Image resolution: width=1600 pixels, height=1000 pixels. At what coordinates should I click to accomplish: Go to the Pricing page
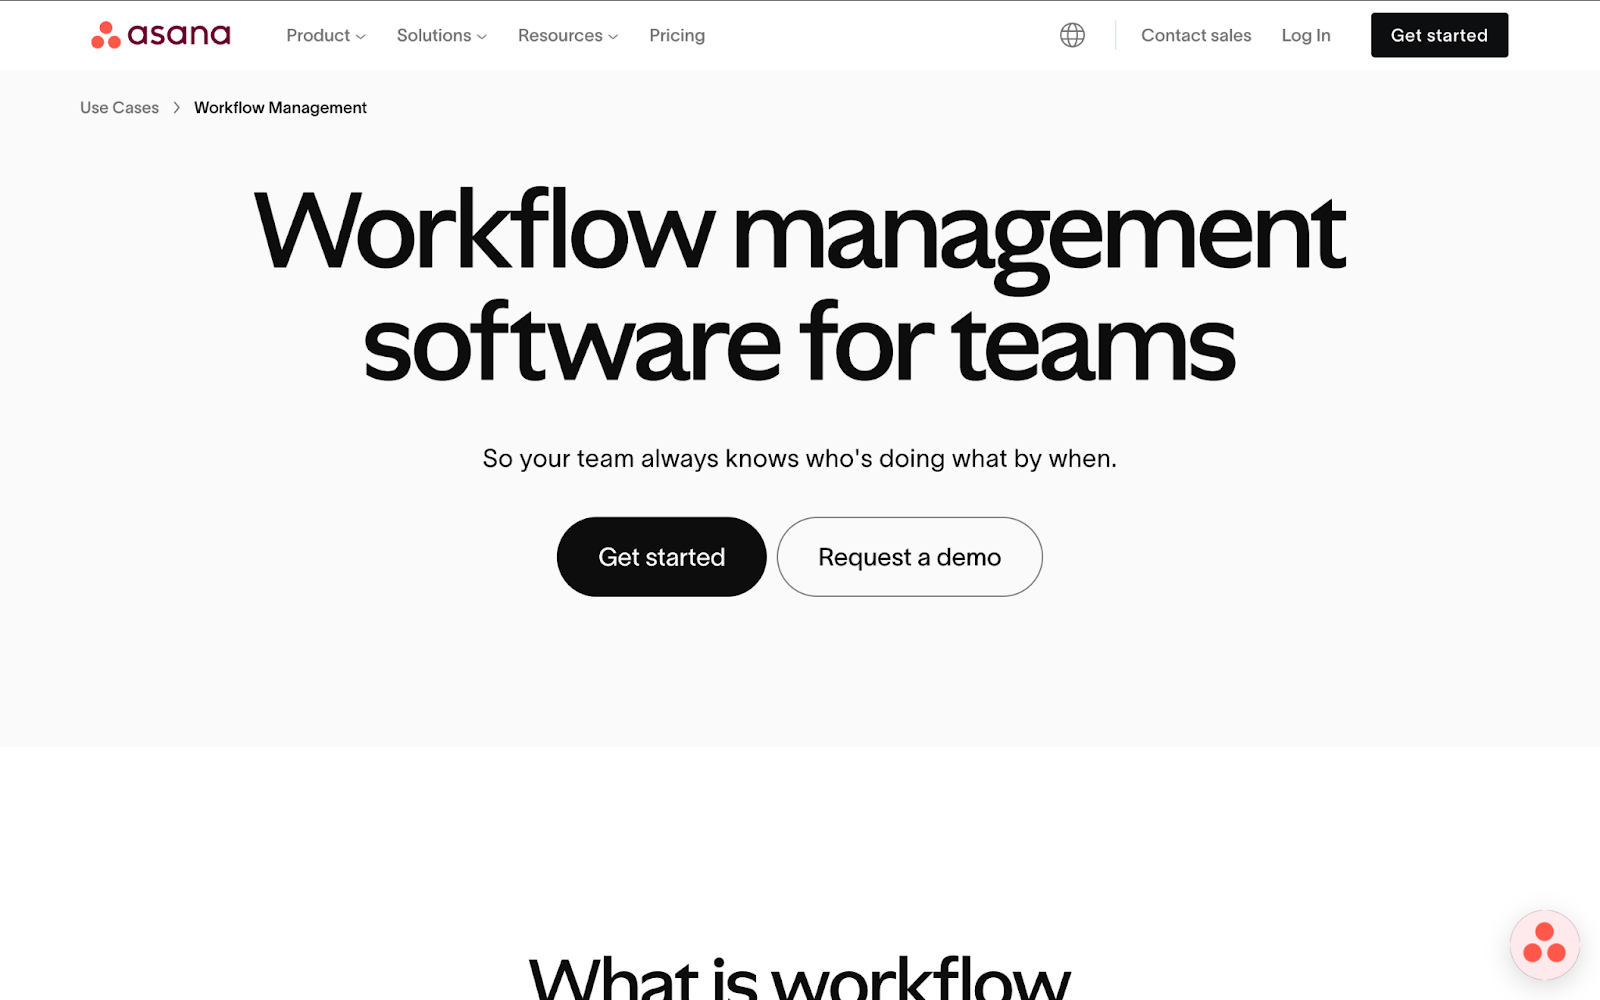tap(677, 35)
